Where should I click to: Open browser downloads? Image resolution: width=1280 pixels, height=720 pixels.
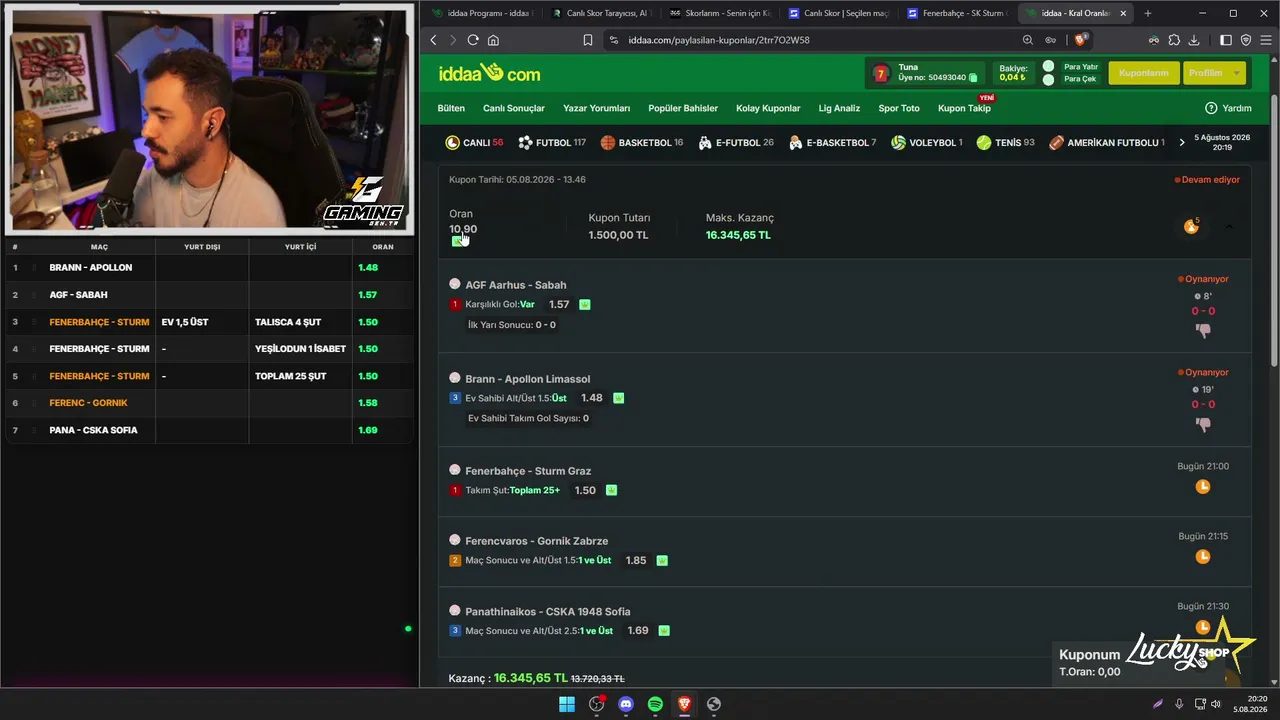(1194, 40)
